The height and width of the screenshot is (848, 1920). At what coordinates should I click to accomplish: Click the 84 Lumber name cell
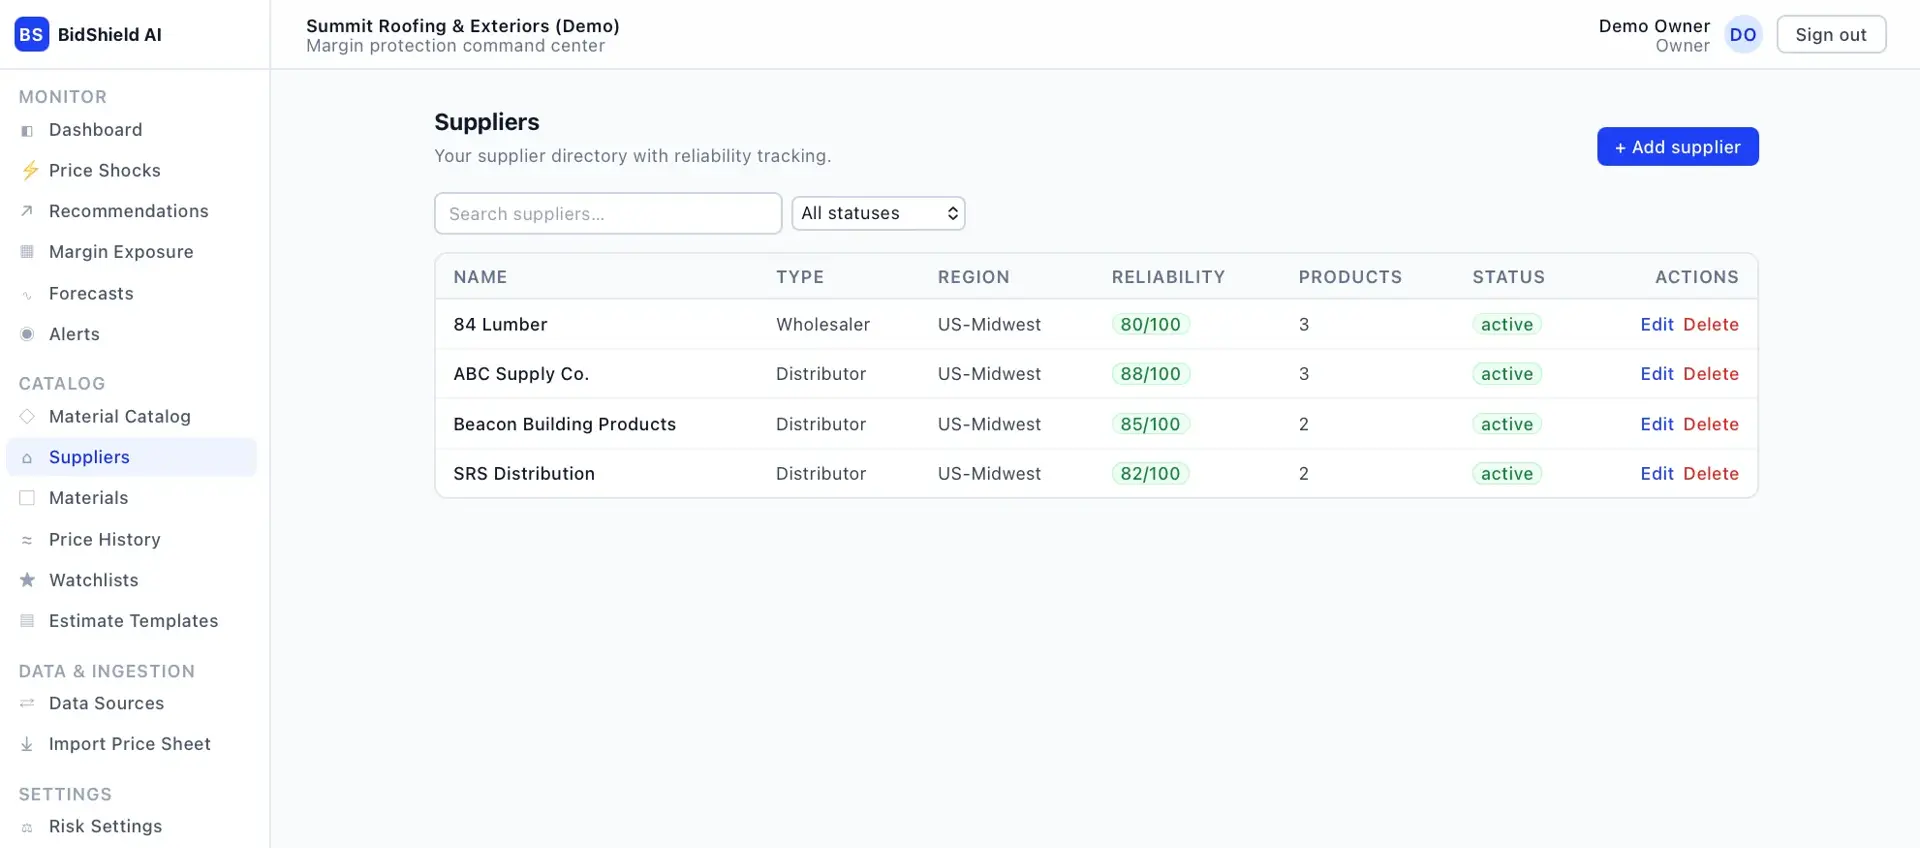[500, 324]
